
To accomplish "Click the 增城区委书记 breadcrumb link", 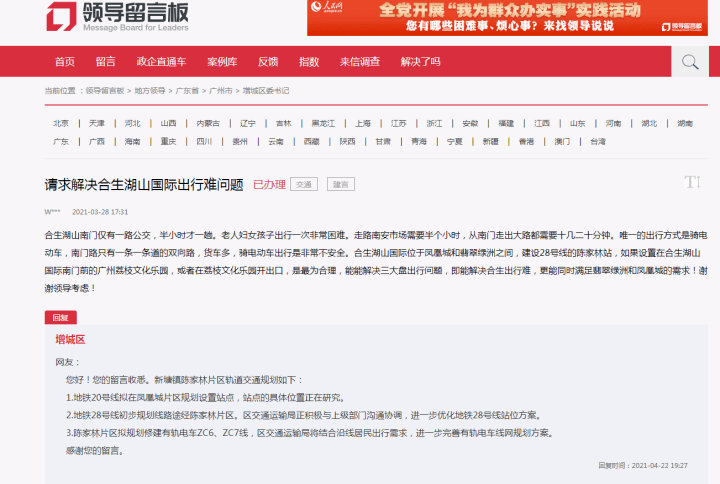I will [266, 91].
